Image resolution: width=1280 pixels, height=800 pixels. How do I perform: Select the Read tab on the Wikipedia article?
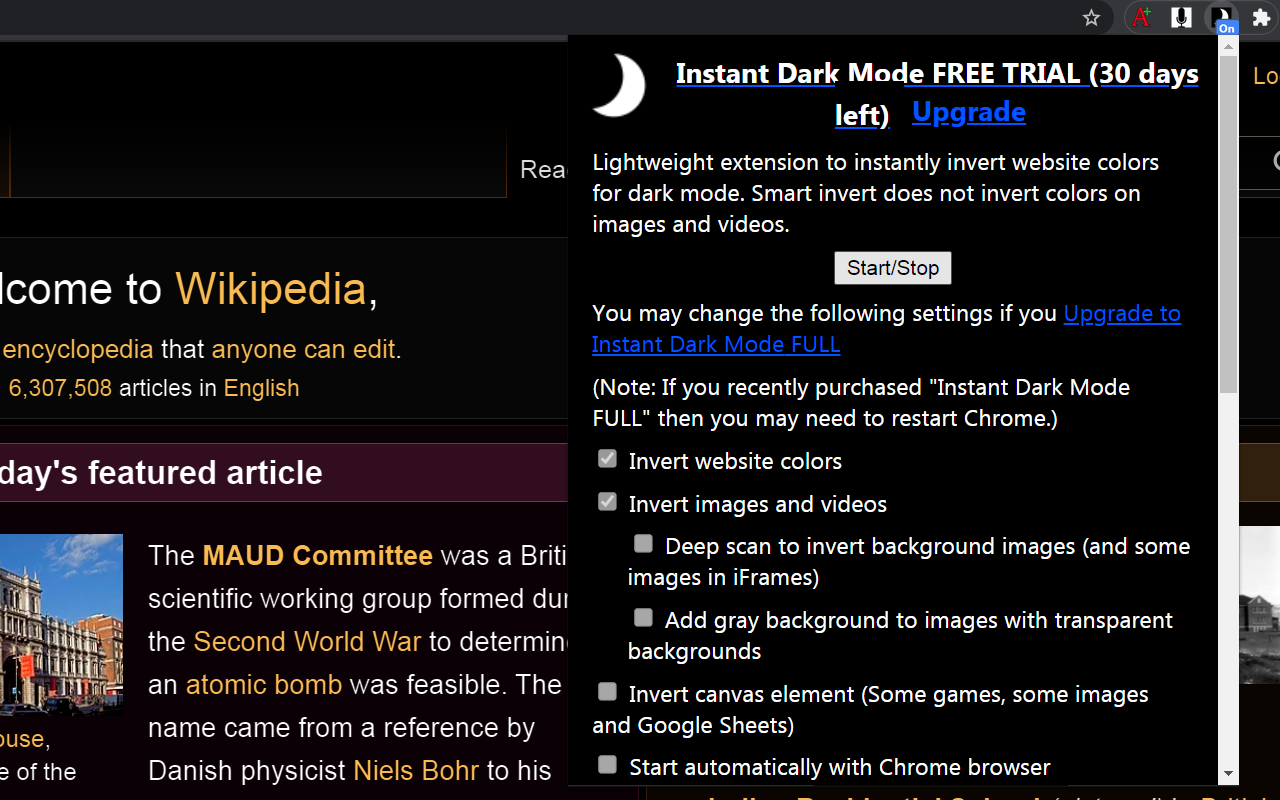[x=545, y=170]
